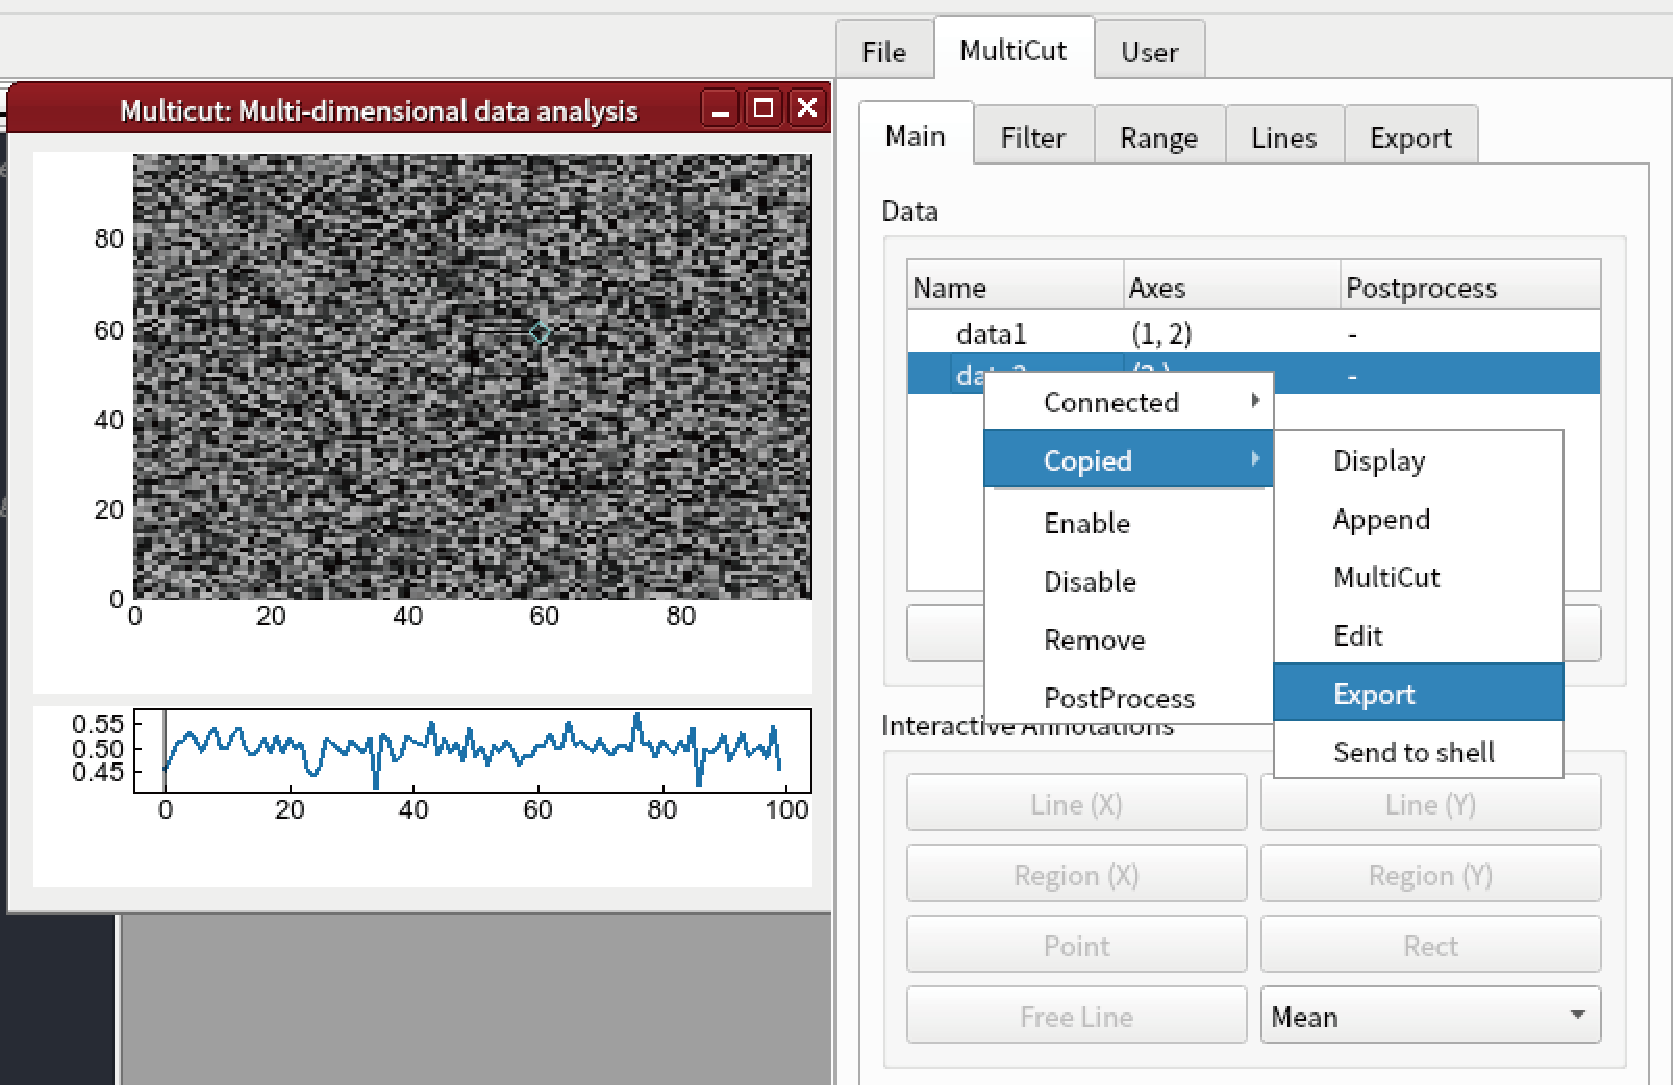Click the Point annotation button
The image size is (1673, 1085).
1076,945
